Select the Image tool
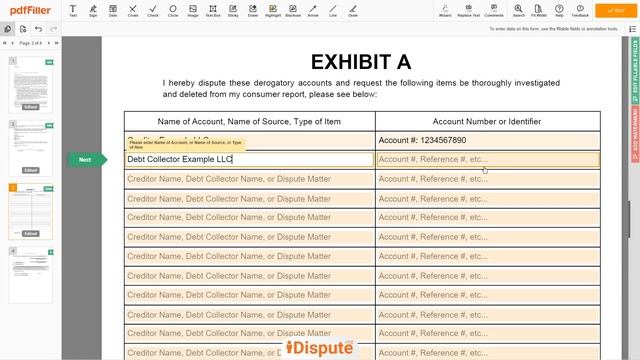640x360 pixels. (193, 11)
